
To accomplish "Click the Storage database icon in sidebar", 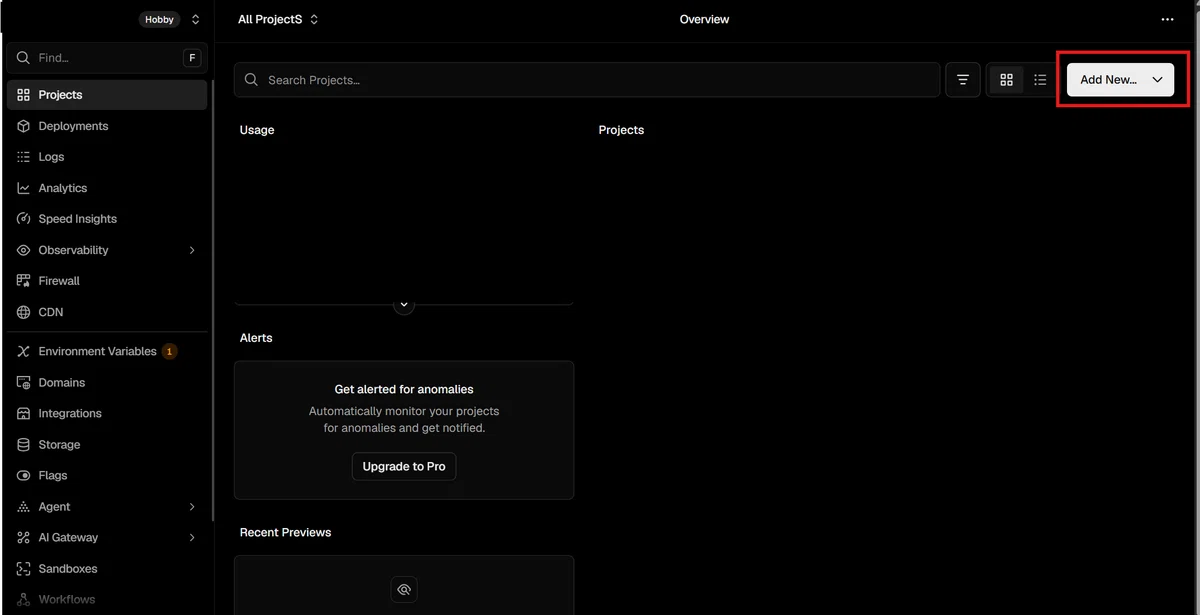I will pyautogui.click(x=24, y=444).
